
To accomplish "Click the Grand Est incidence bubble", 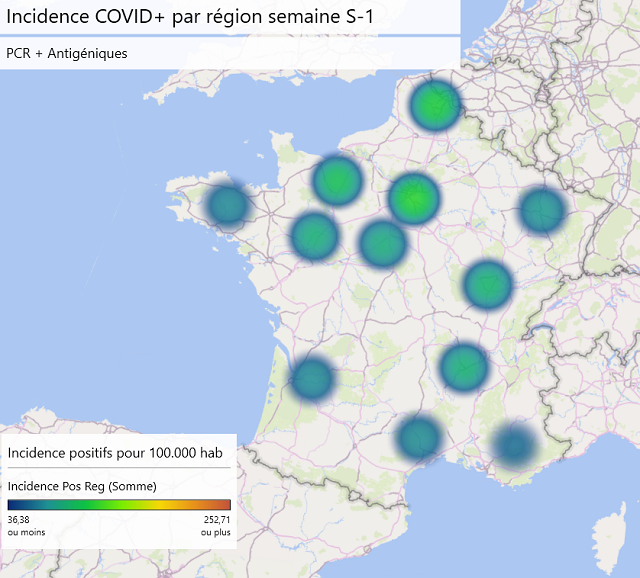I will pos(542,210).
